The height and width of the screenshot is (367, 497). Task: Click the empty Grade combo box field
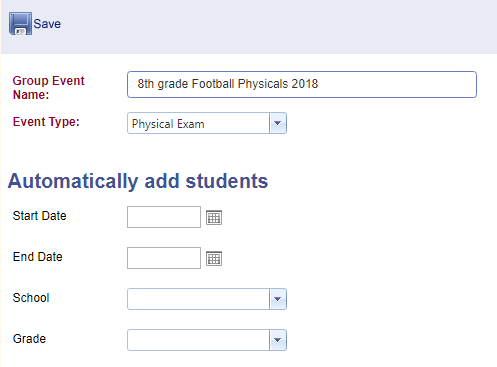coord(198,340)
